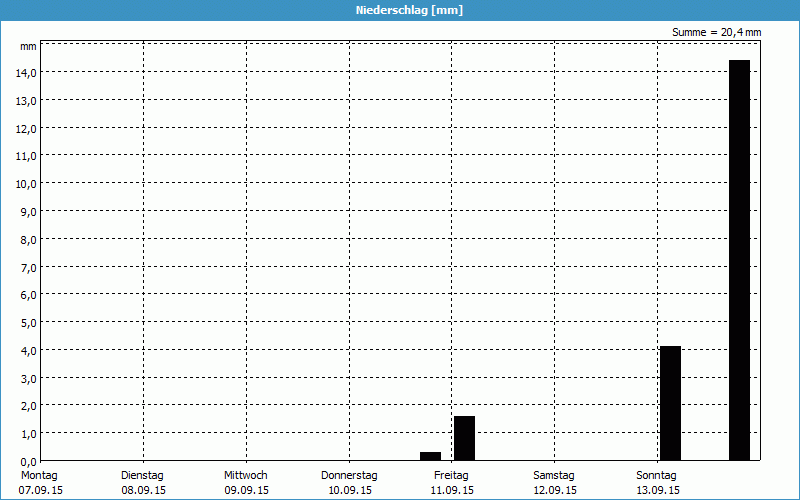
Task: Click the "Freitag" day label
Action: (x=451, y=475)
